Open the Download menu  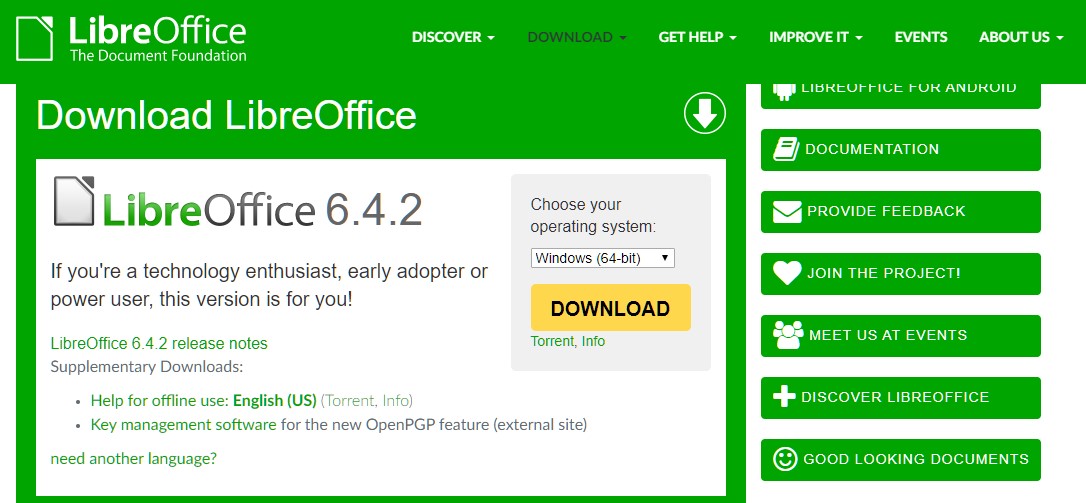(577, 37)
